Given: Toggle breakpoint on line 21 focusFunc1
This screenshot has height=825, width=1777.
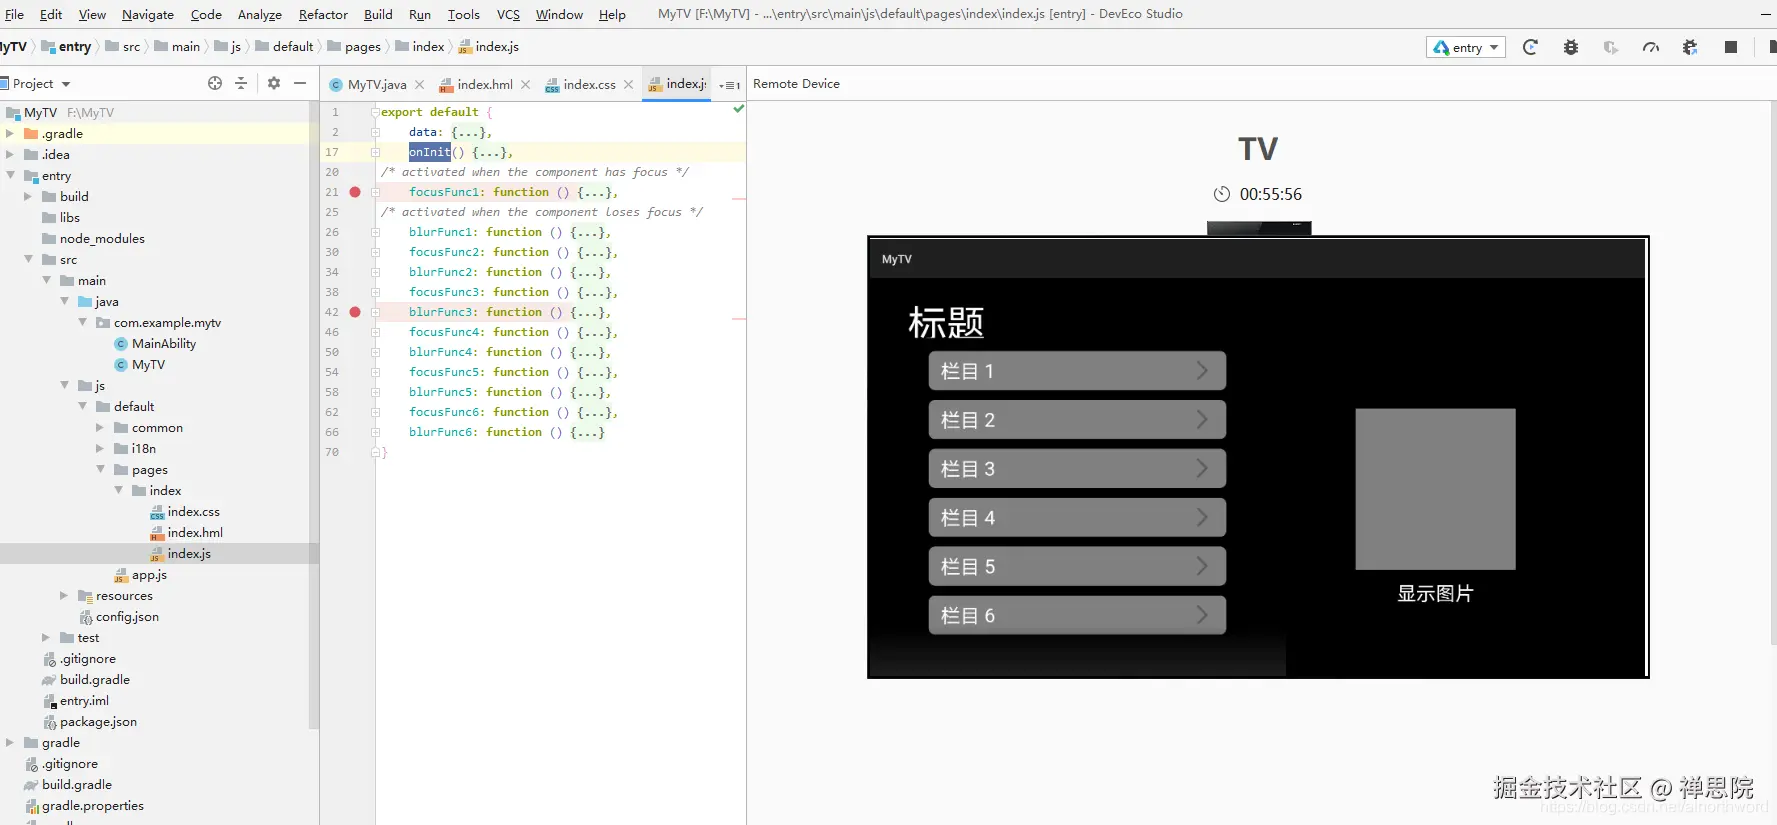Looking at the screenshot, I should pyautogui.click(x=355, y=192).
